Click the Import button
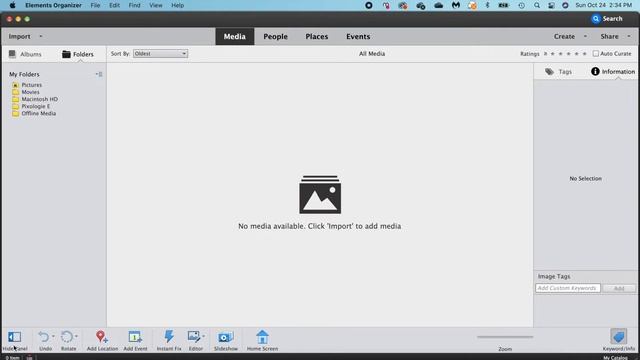Viewport: 640px width, 360px height. click(x=20, y=36)
